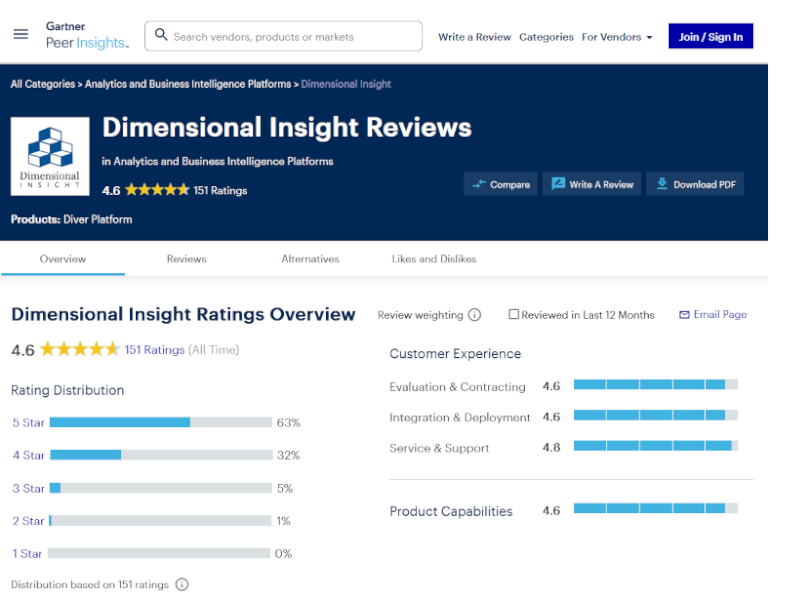Screen dimensions: 787x600
Task: Open the Likes and Dislikes tab
Action: (434, 259)
